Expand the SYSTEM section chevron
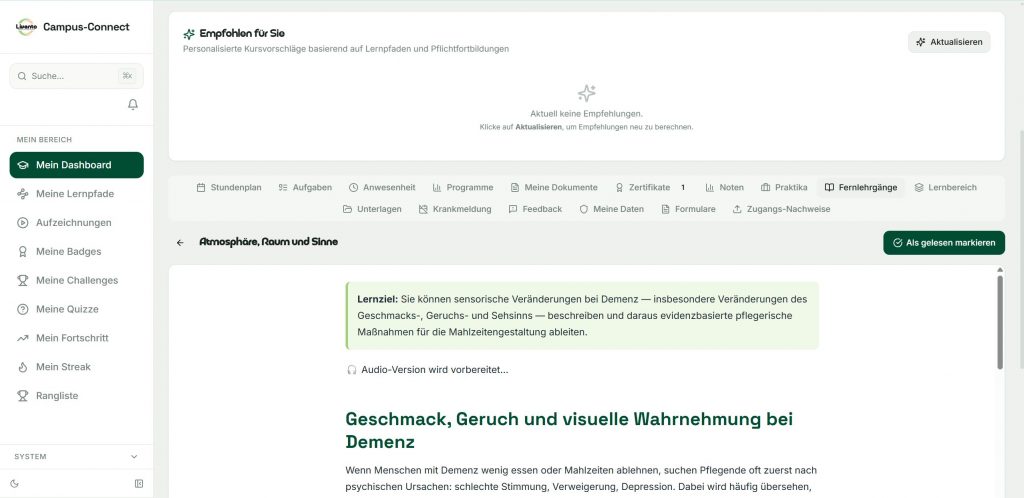This screenshot has width=1024, height=498. (x=135, y=457)
